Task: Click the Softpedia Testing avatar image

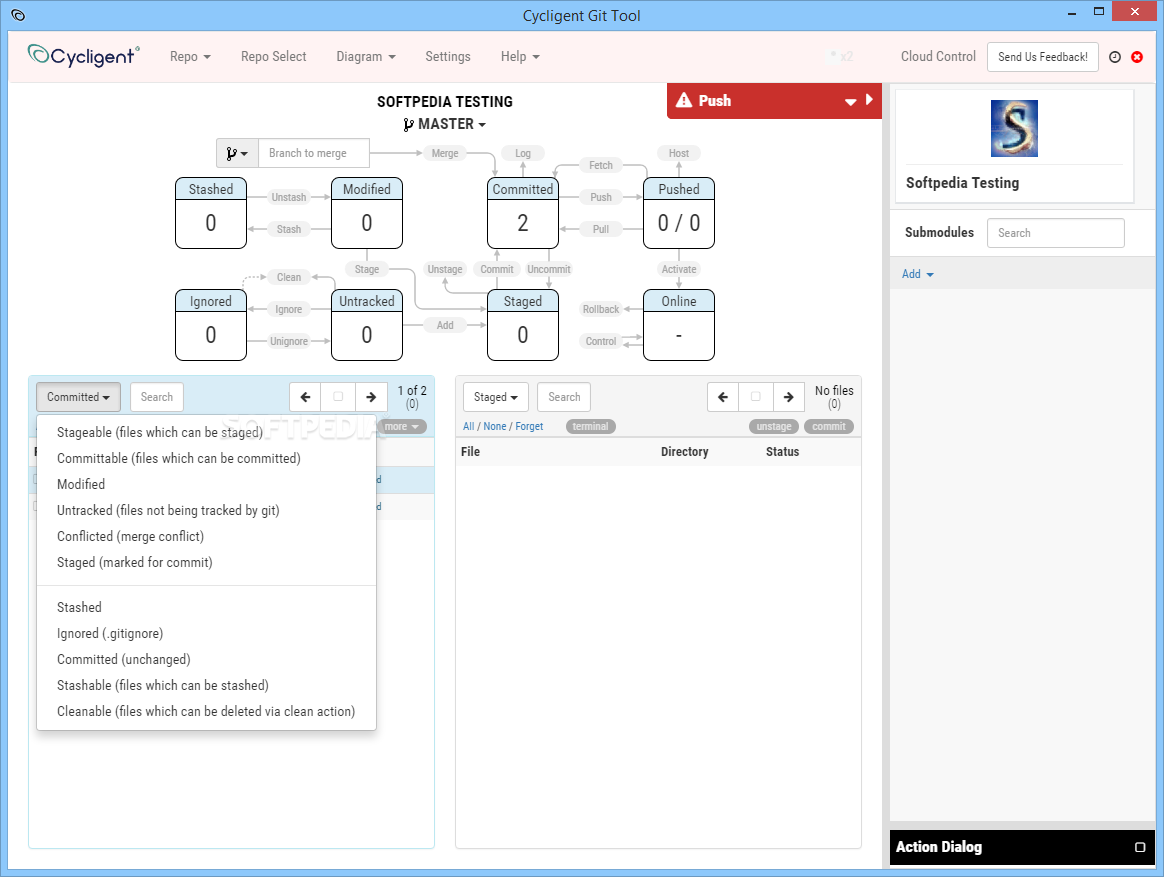Action: pos(1014,128)
